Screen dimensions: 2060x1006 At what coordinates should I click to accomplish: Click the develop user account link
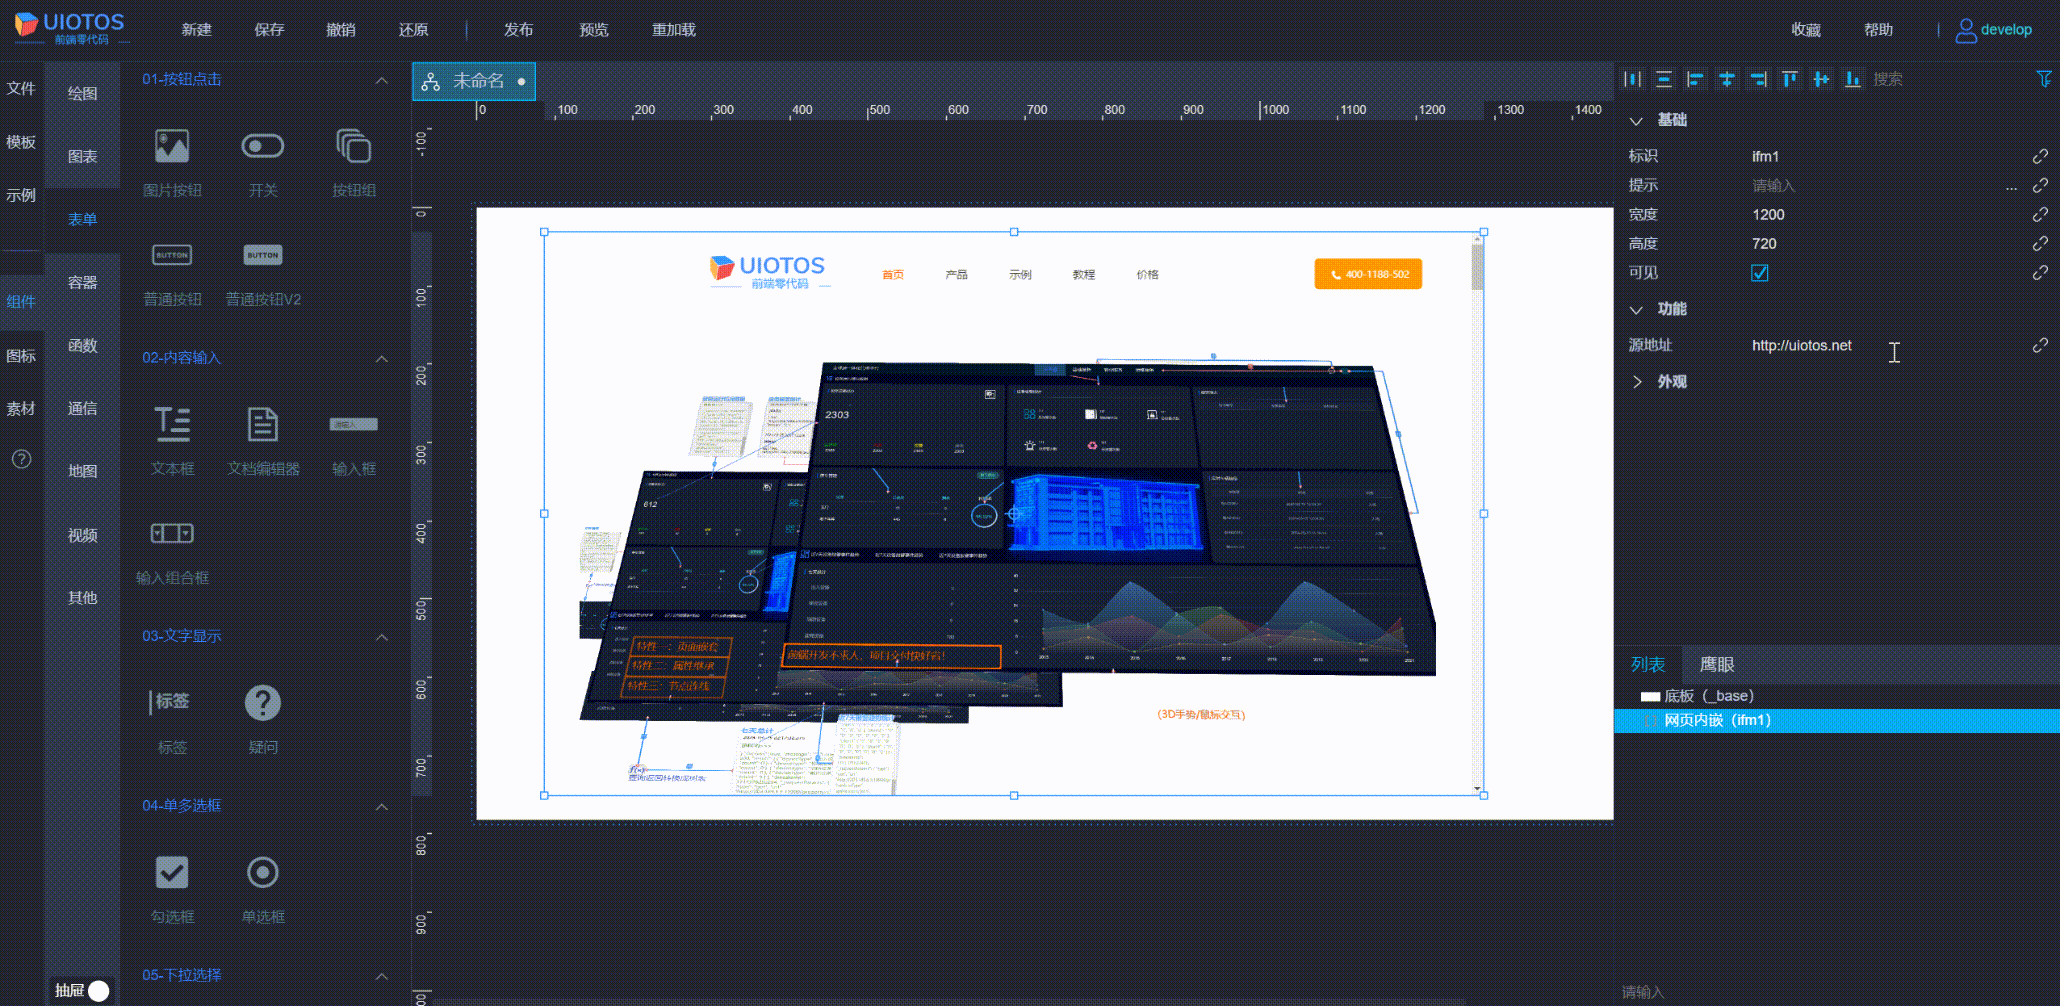pyautogui.click(x=2005, y=30)
